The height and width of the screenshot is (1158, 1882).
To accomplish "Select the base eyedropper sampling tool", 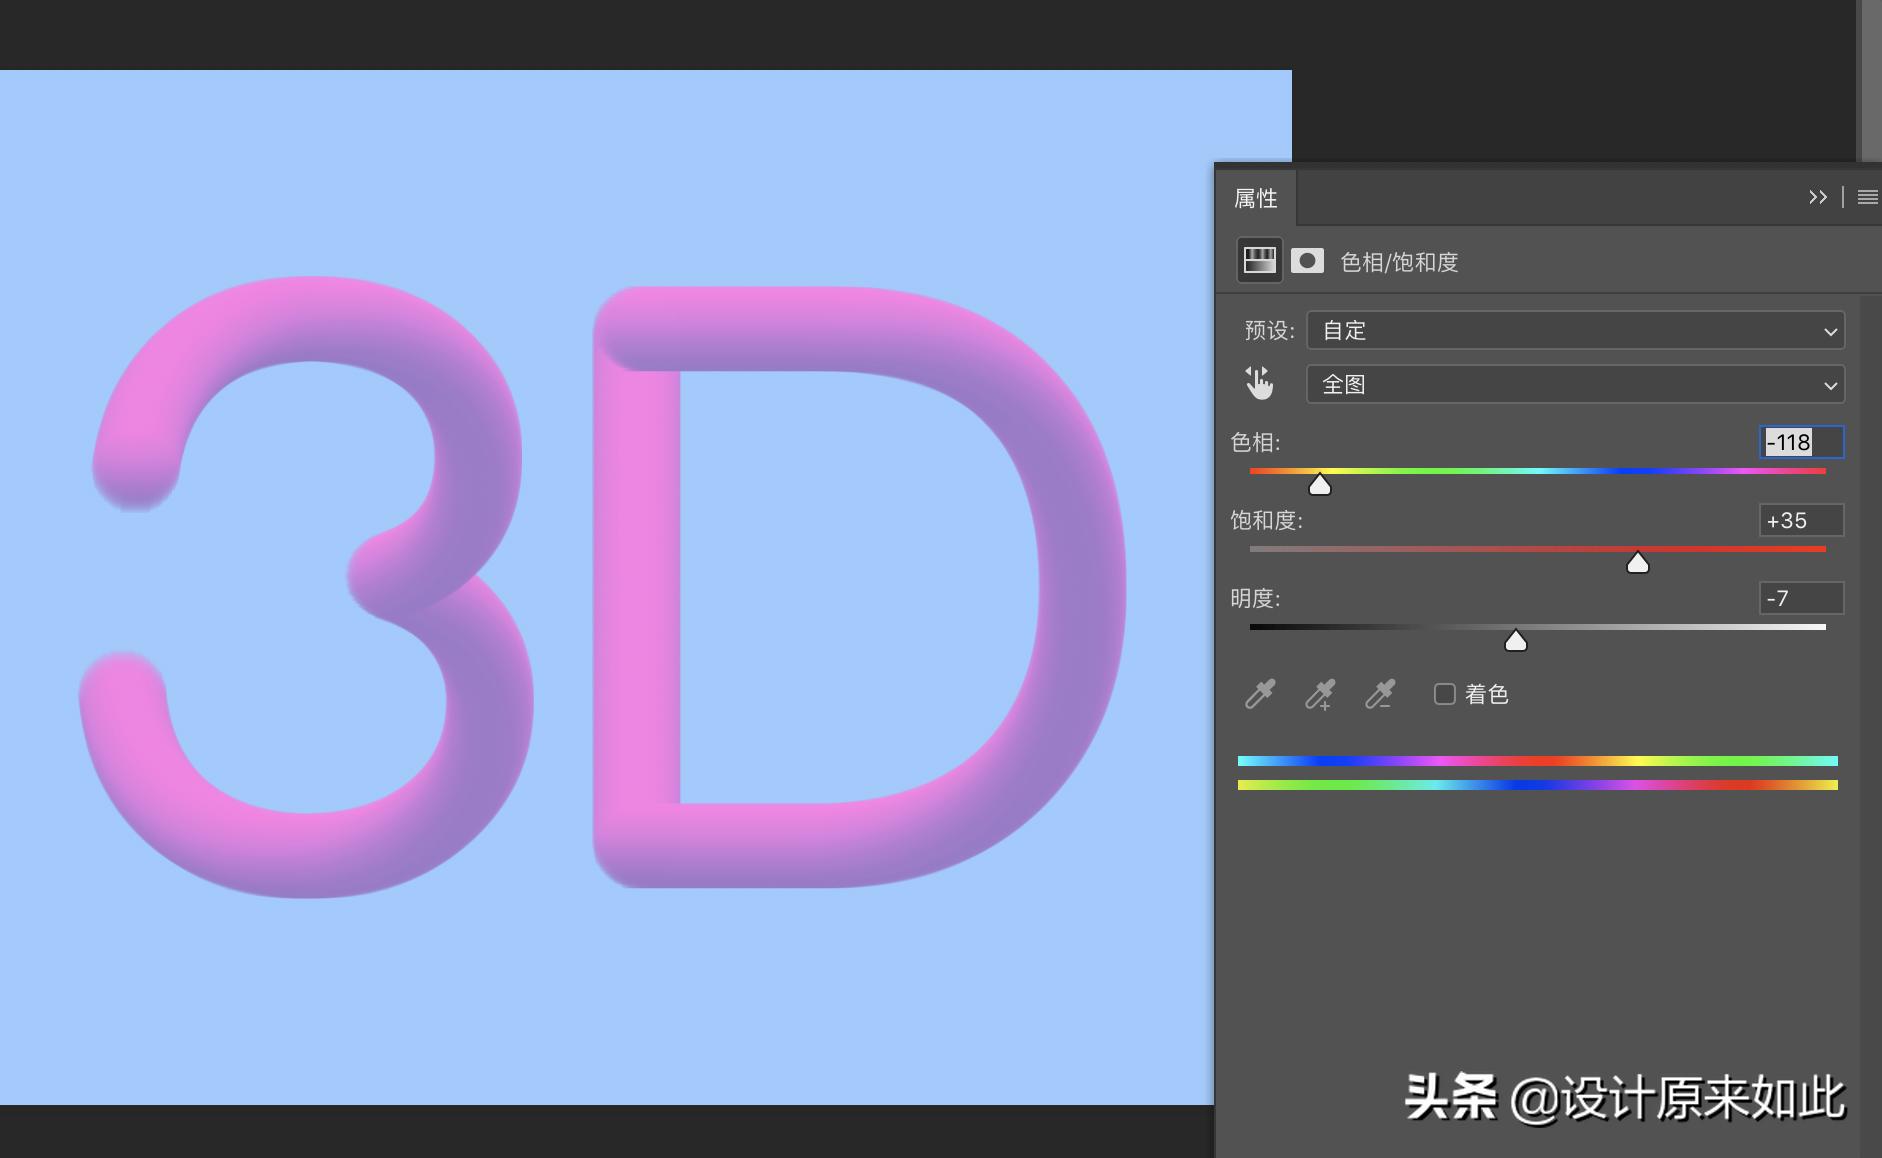I will (1258, 693).
